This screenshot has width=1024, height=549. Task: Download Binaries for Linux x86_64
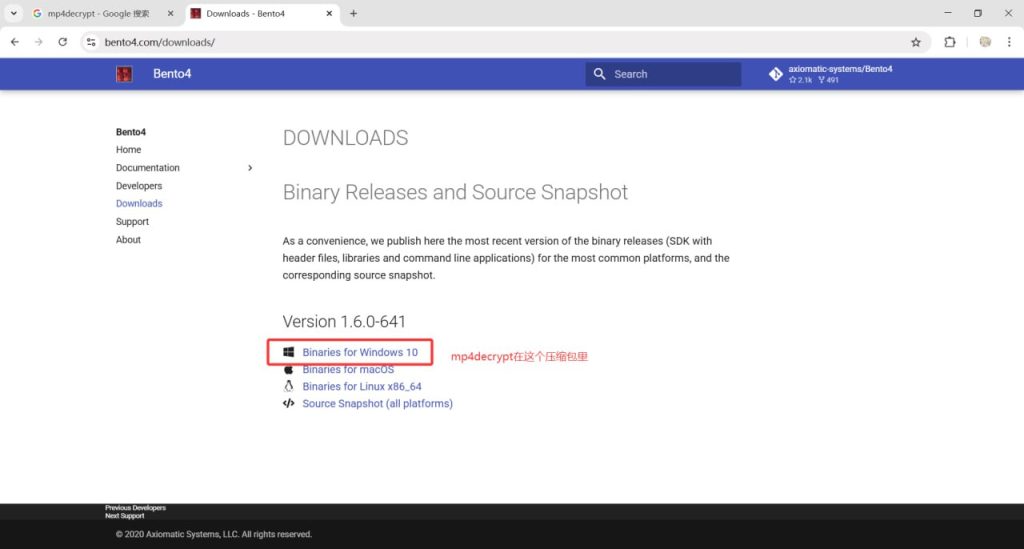(362, 386)
